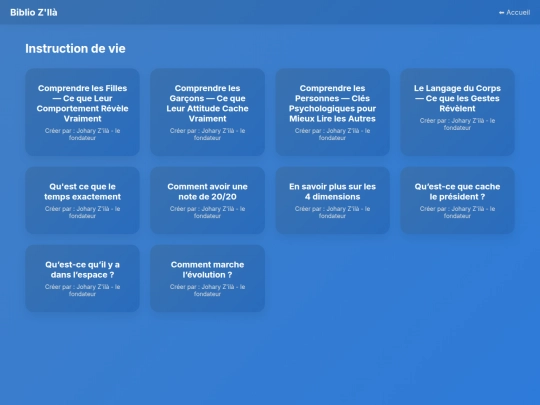Open the Qu'est ce que le temps card
This screenshot has height=405, width=540.
(x=82, y=200)
